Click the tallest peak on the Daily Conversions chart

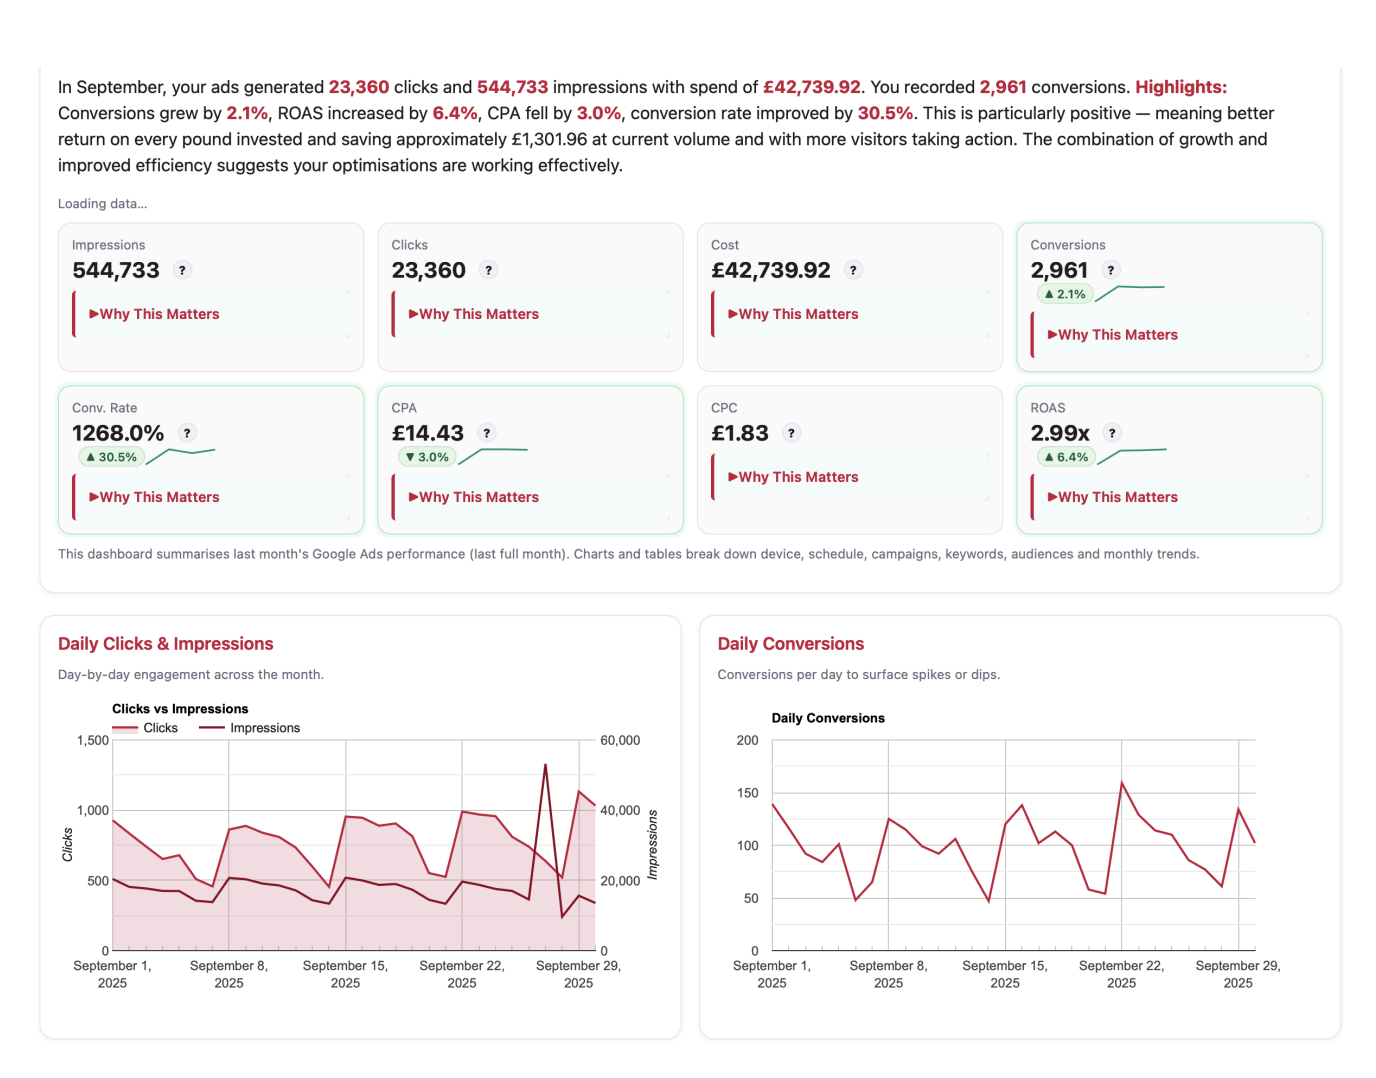tap(1124, 783)
